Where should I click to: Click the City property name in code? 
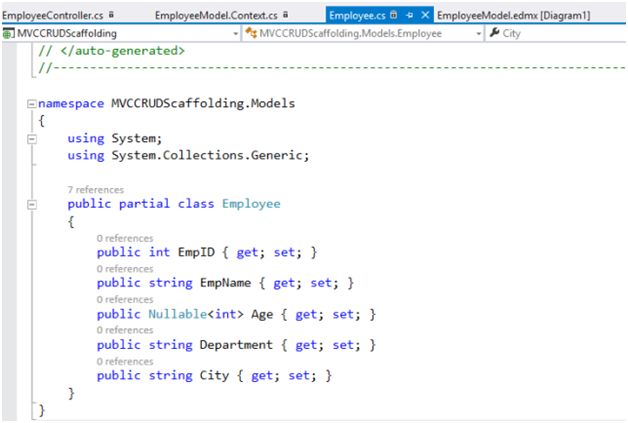click(214, 375)
